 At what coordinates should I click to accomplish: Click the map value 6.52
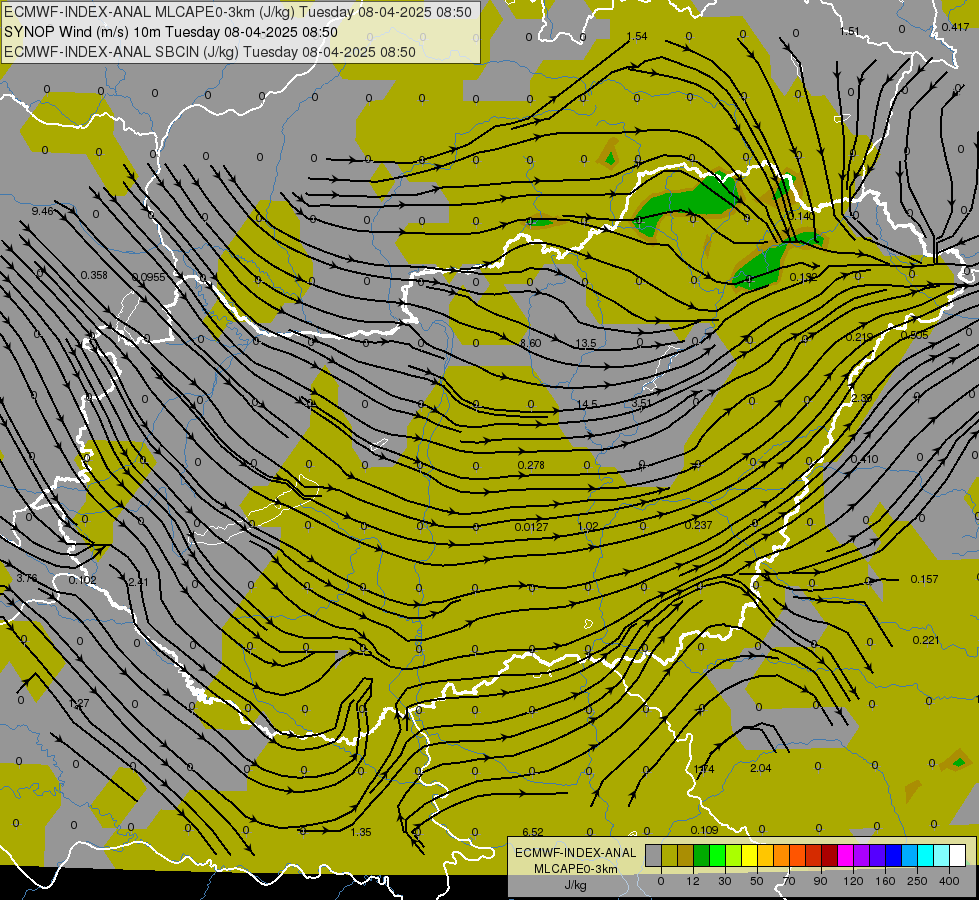[533, 832]
